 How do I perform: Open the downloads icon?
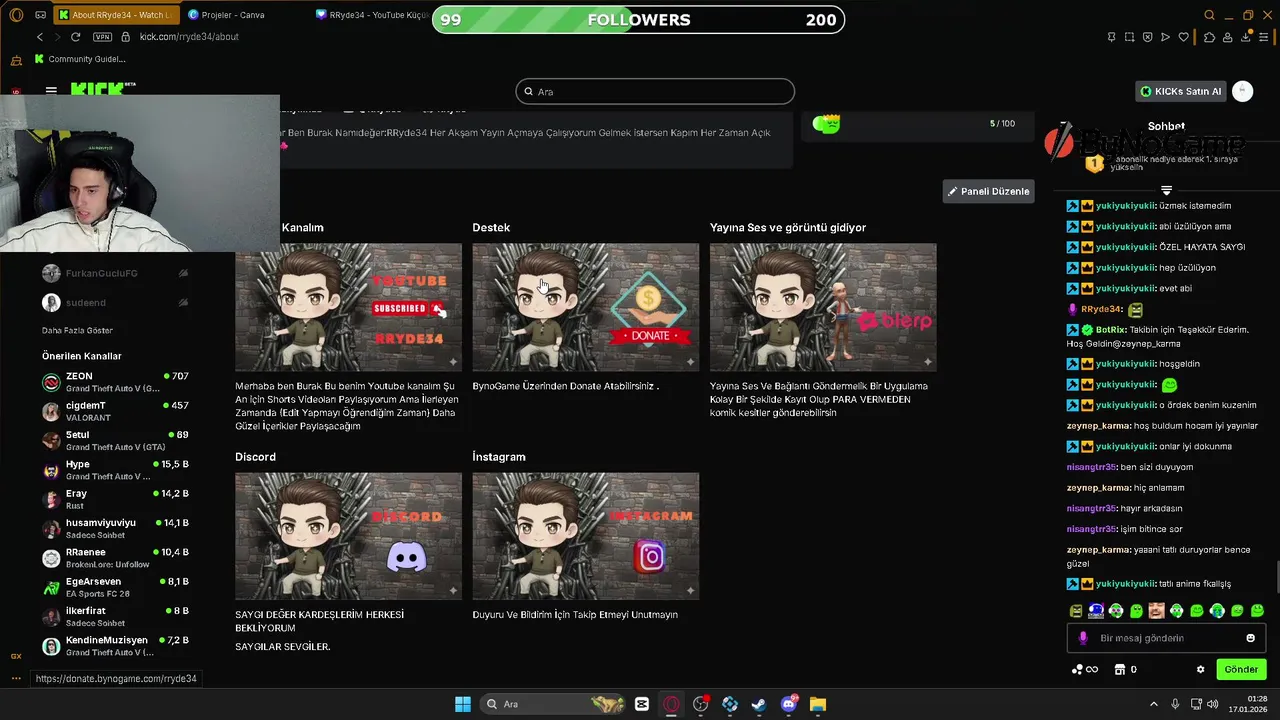[x=1247, y=37]
